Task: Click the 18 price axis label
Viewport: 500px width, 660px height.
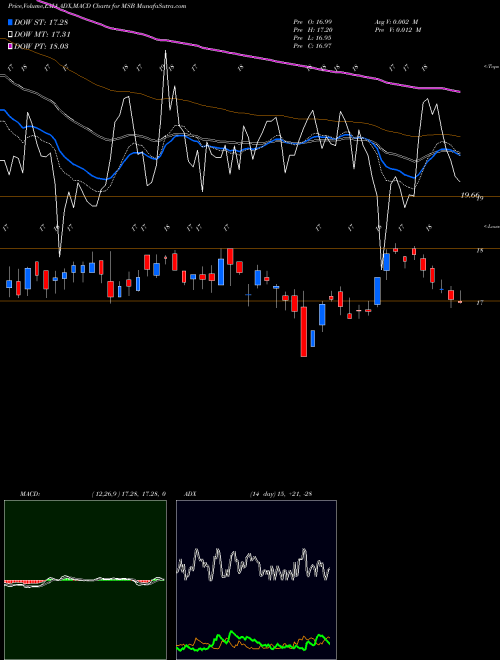Action: [479, 250]
